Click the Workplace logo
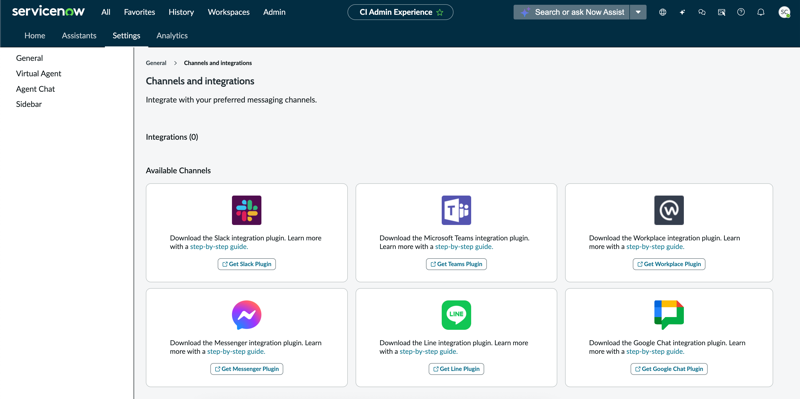 click(x=669, y=210)
